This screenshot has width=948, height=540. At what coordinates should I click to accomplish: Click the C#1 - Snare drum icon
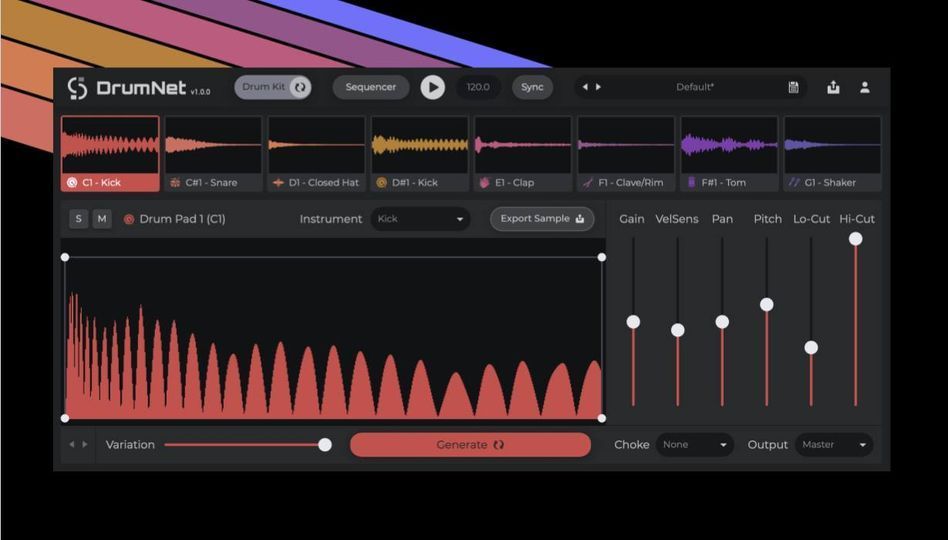(175, 182)
